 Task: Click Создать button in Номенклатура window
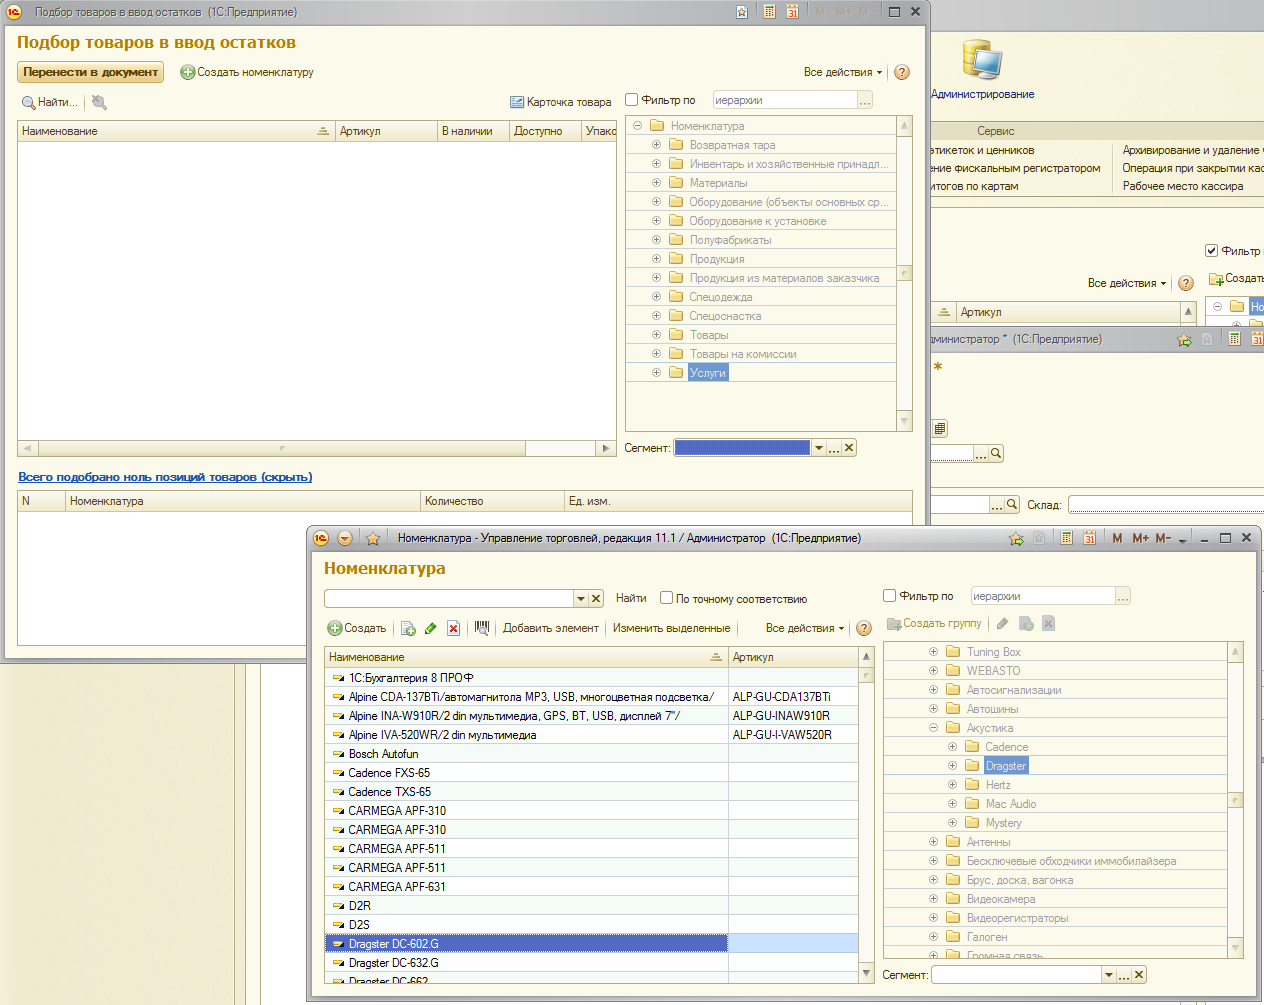click(357, 628)
